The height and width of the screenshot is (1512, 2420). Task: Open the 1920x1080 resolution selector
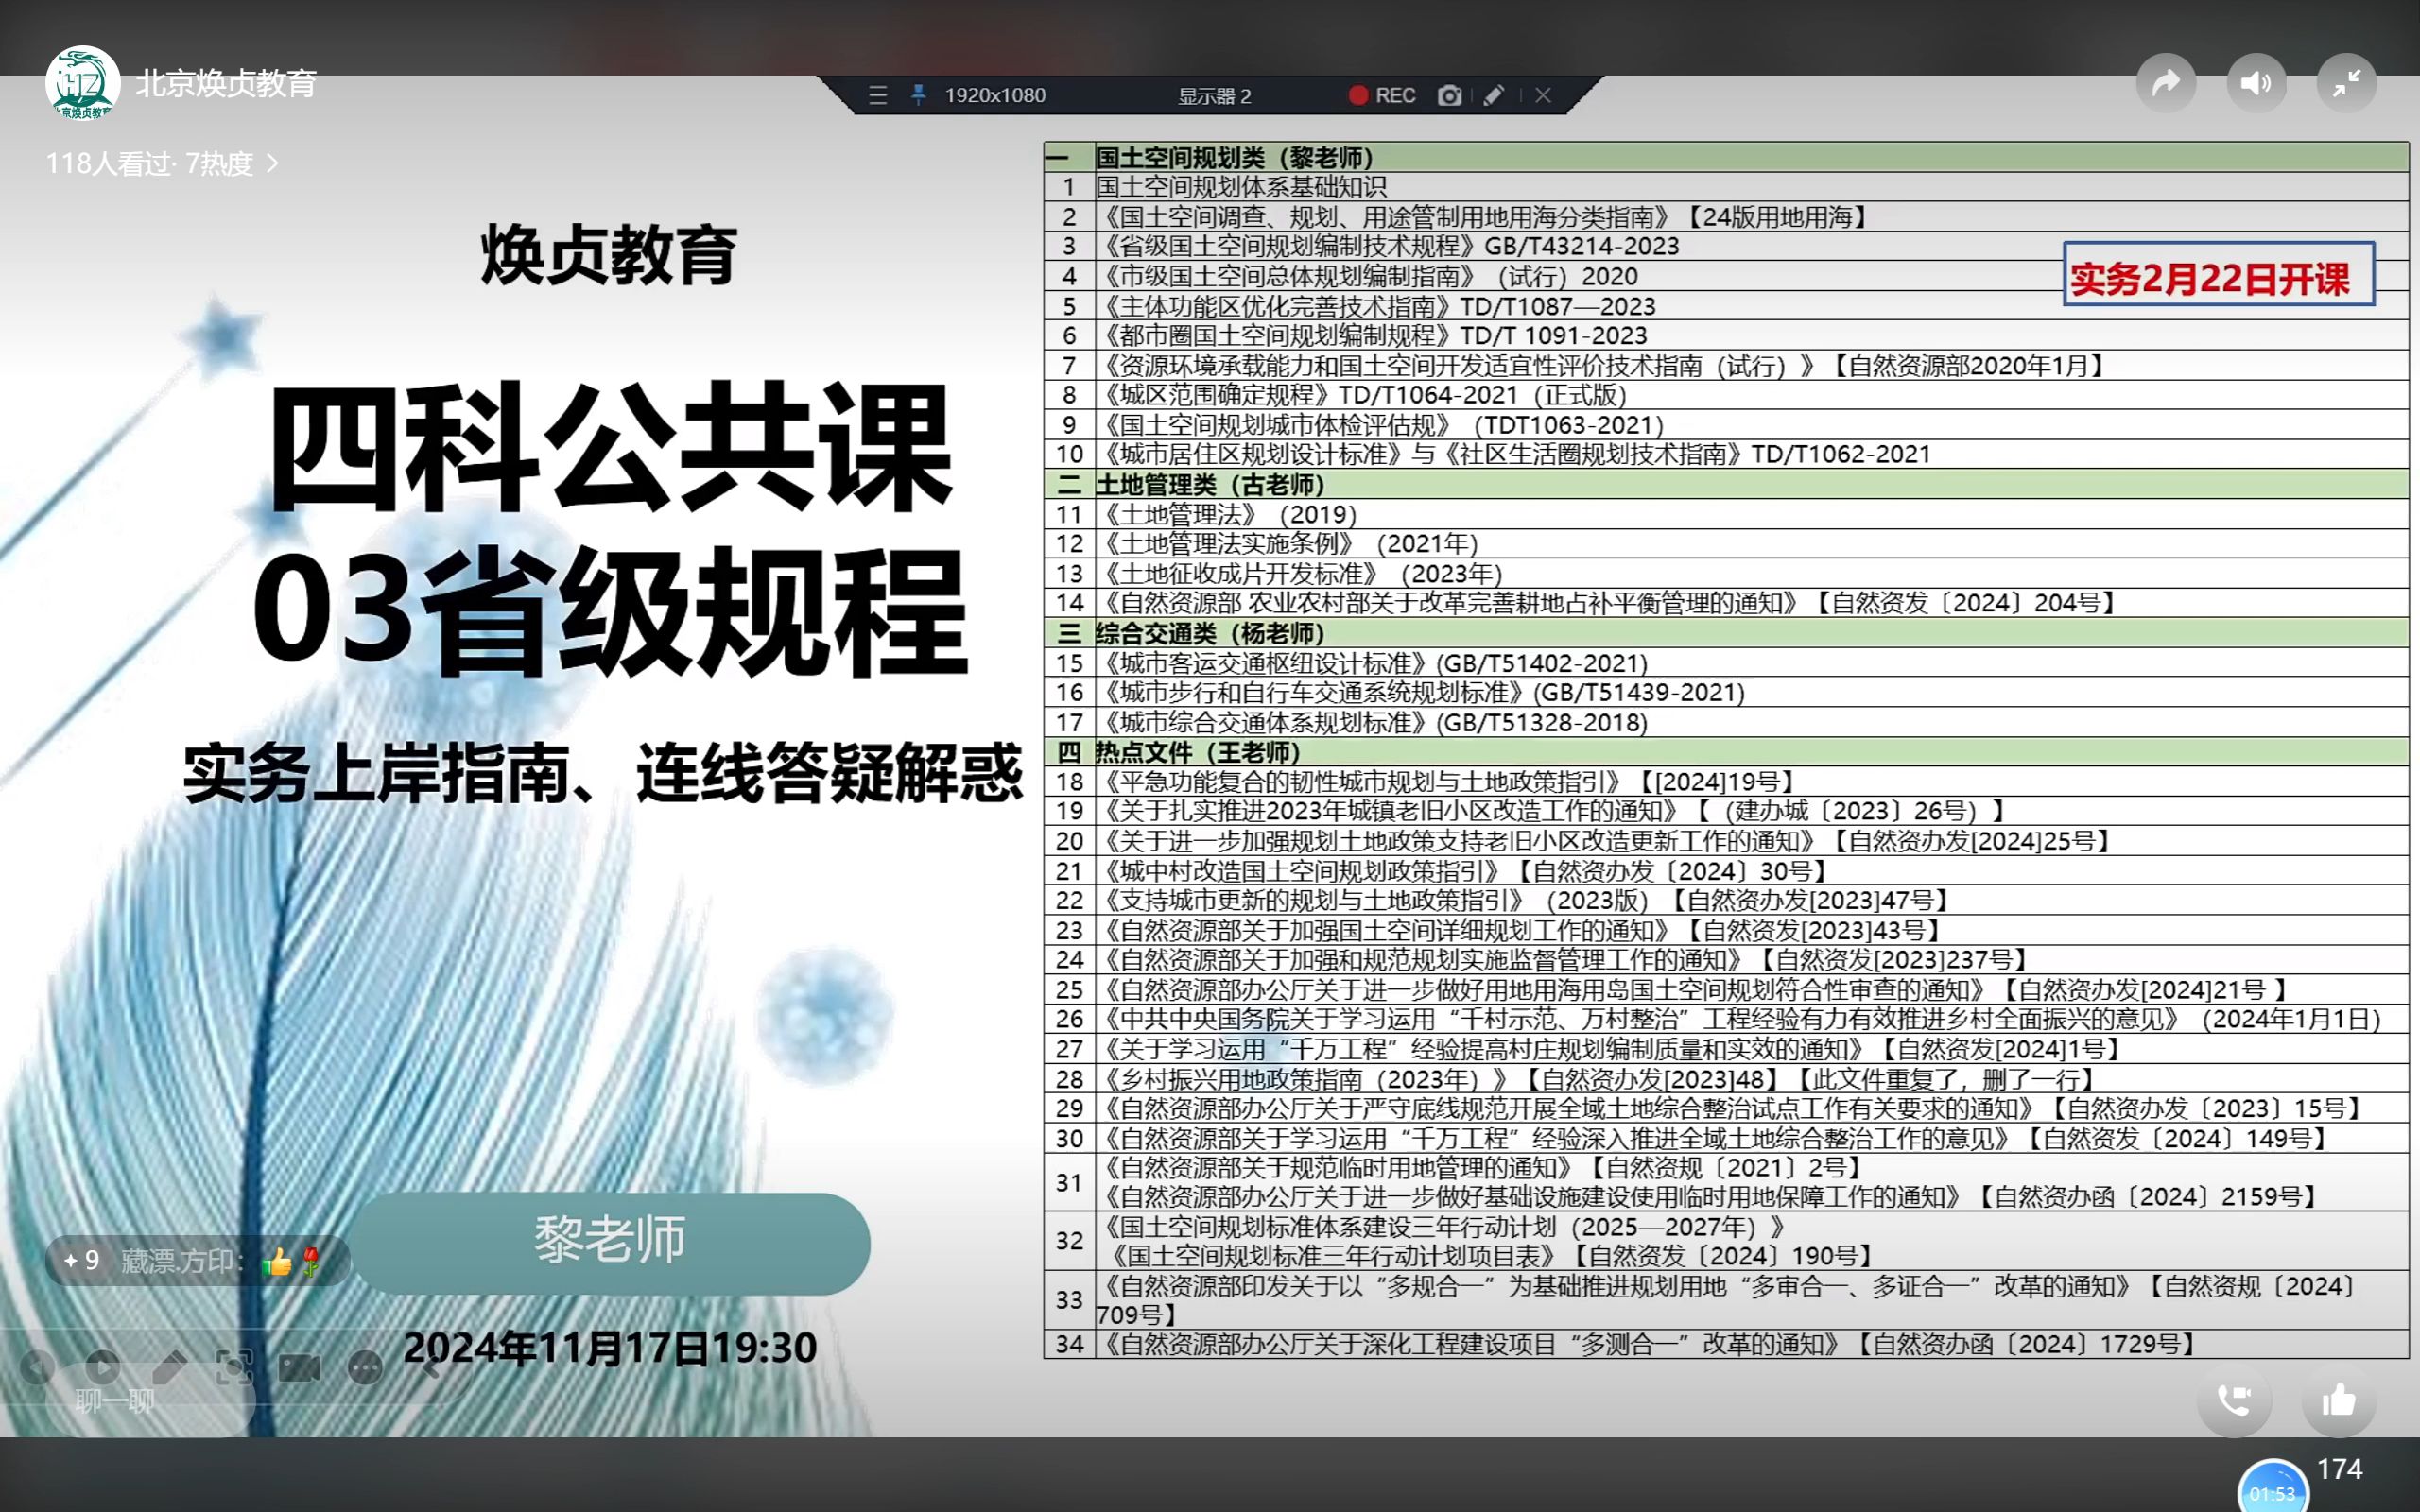(995, 96)
